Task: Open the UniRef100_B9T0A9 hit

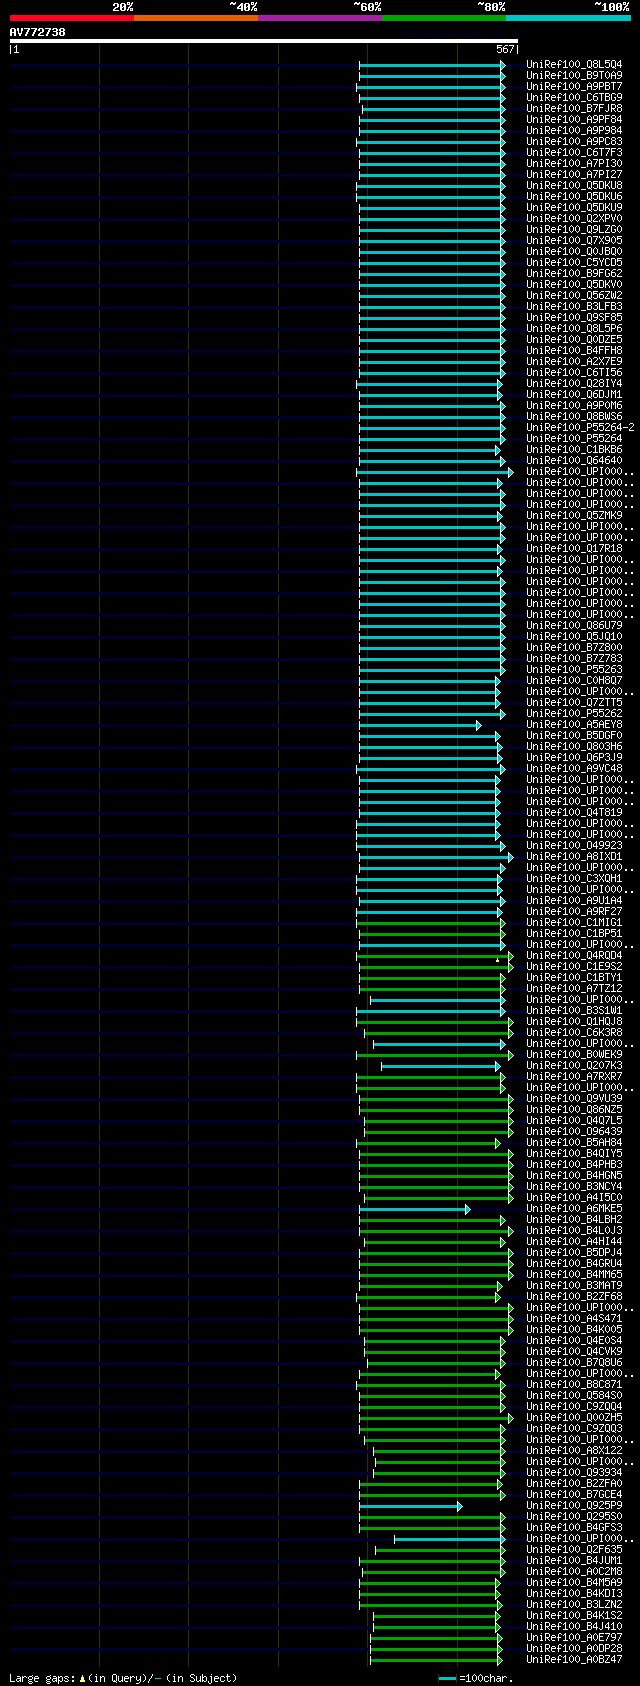Action: [x=574, y=75]
